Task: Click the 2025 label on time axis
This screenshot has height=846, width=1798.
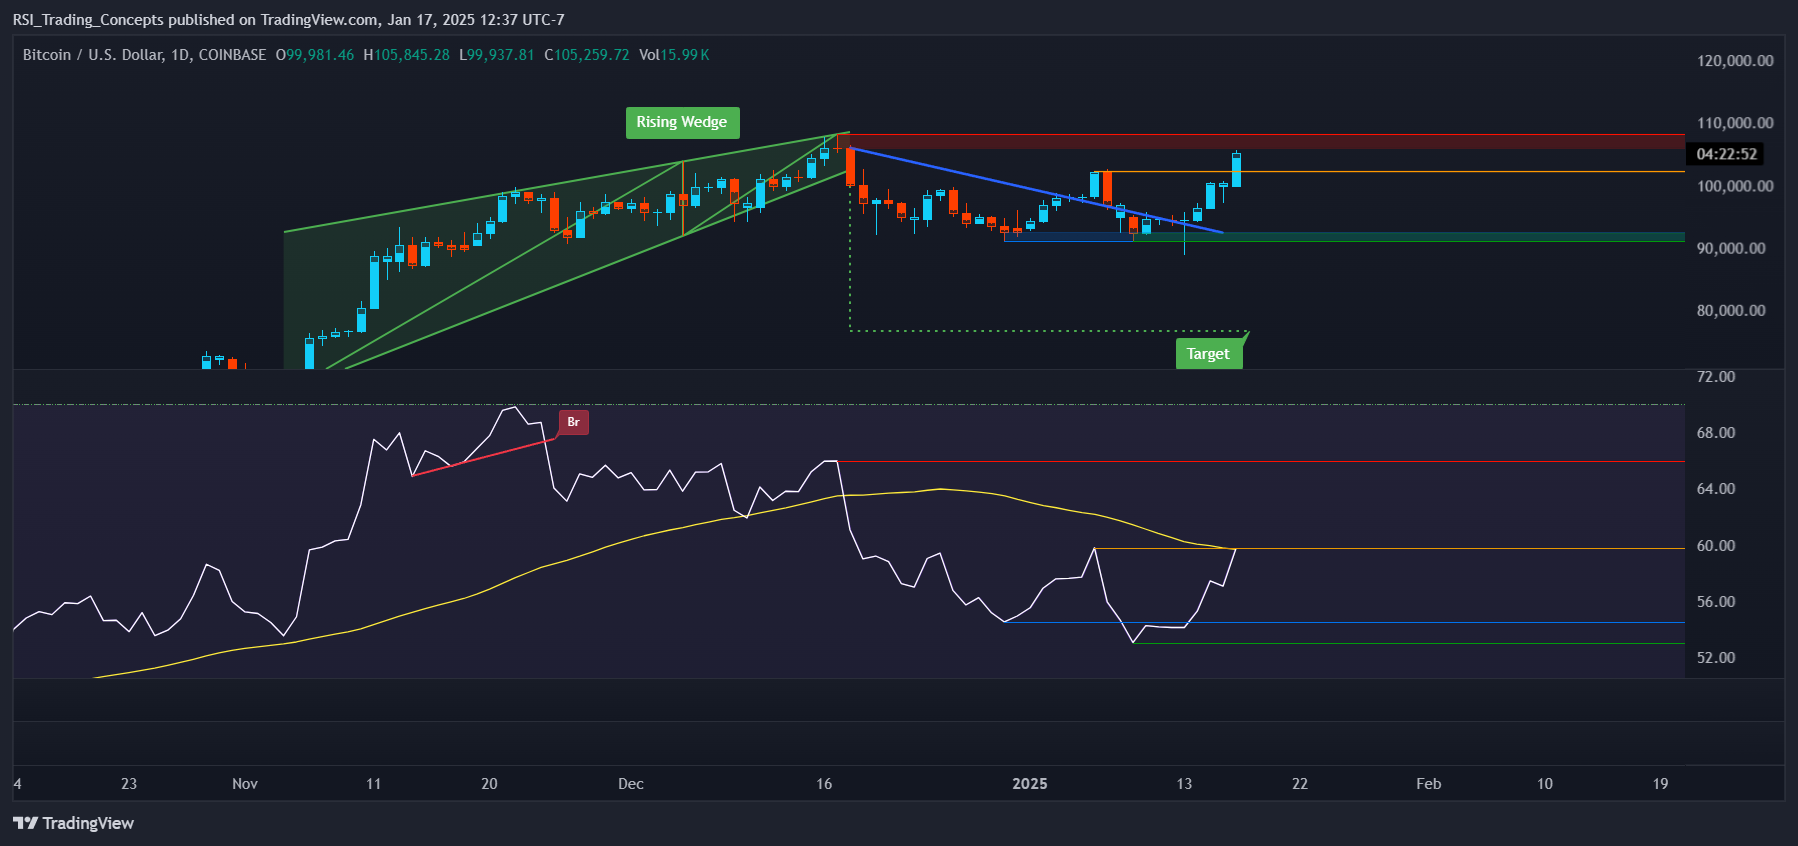Action: pos(1030,784)
